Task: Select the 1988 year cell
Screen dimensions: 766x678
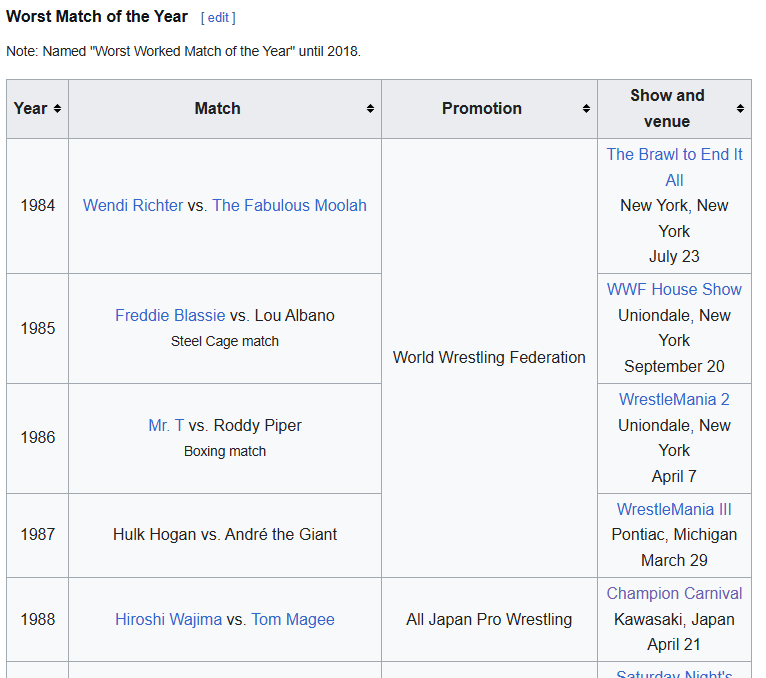Action: point(38,619)
